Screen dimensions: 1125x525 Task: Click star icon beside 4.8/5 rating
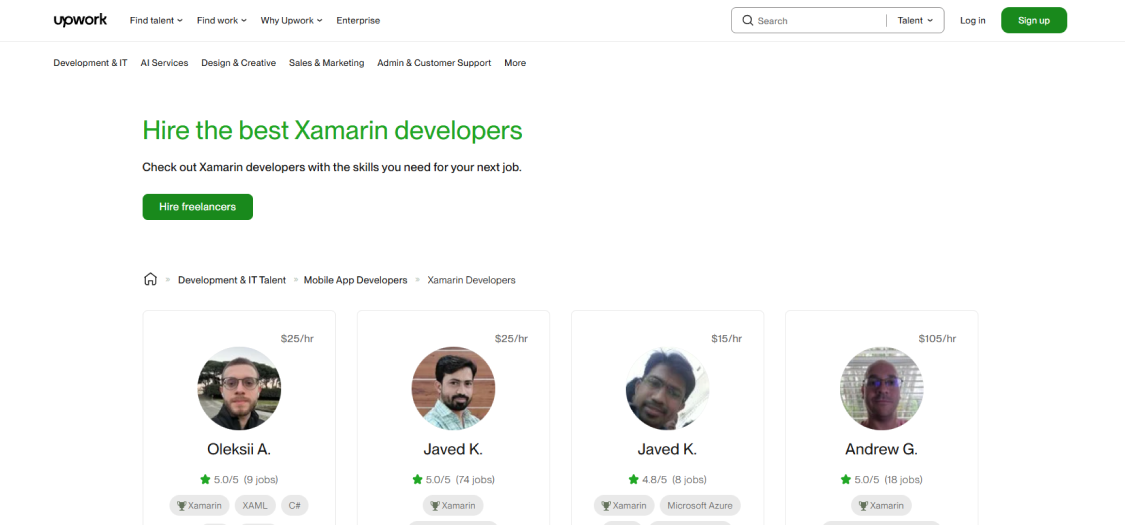(634, 479)
